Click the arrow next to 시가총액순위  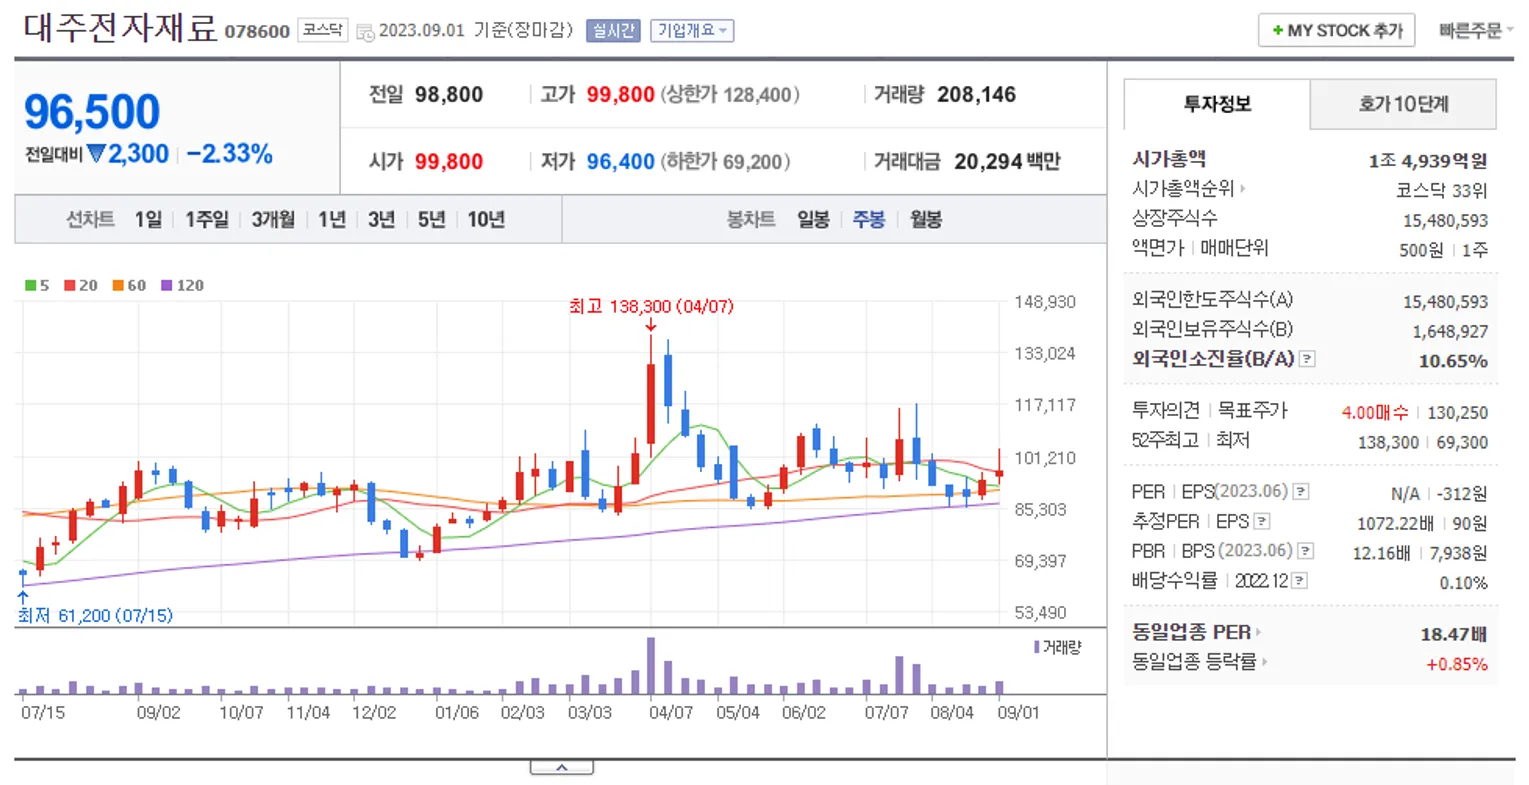point(1243,189)
